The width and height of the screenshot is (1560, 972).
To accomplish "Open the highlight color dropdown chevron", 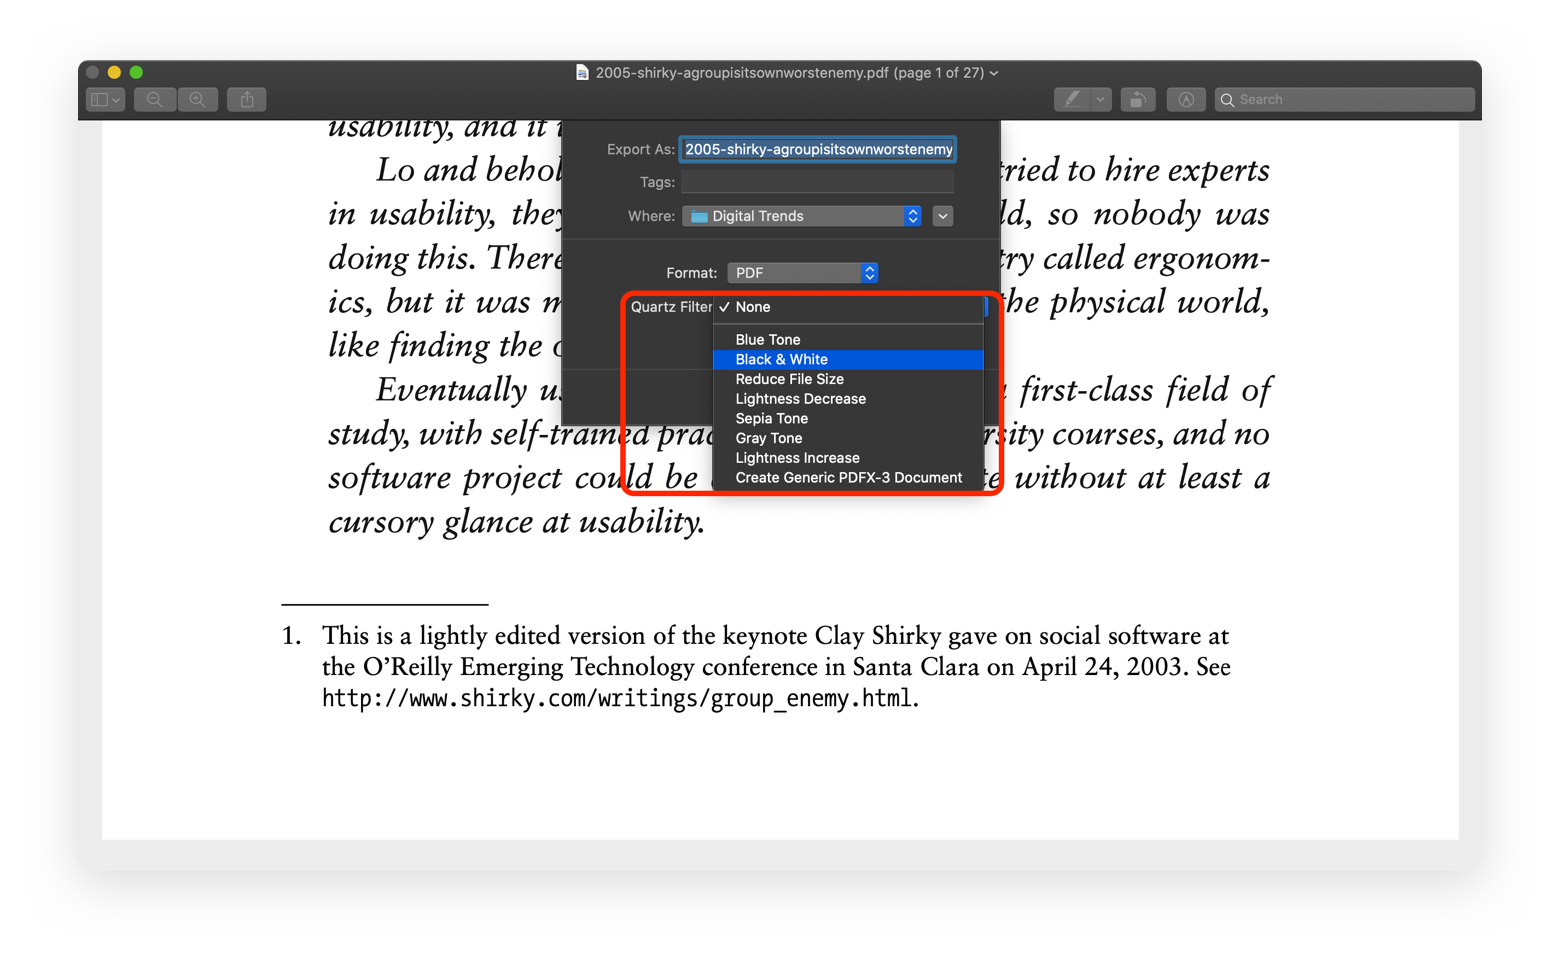I will (x=1099, y=99).
